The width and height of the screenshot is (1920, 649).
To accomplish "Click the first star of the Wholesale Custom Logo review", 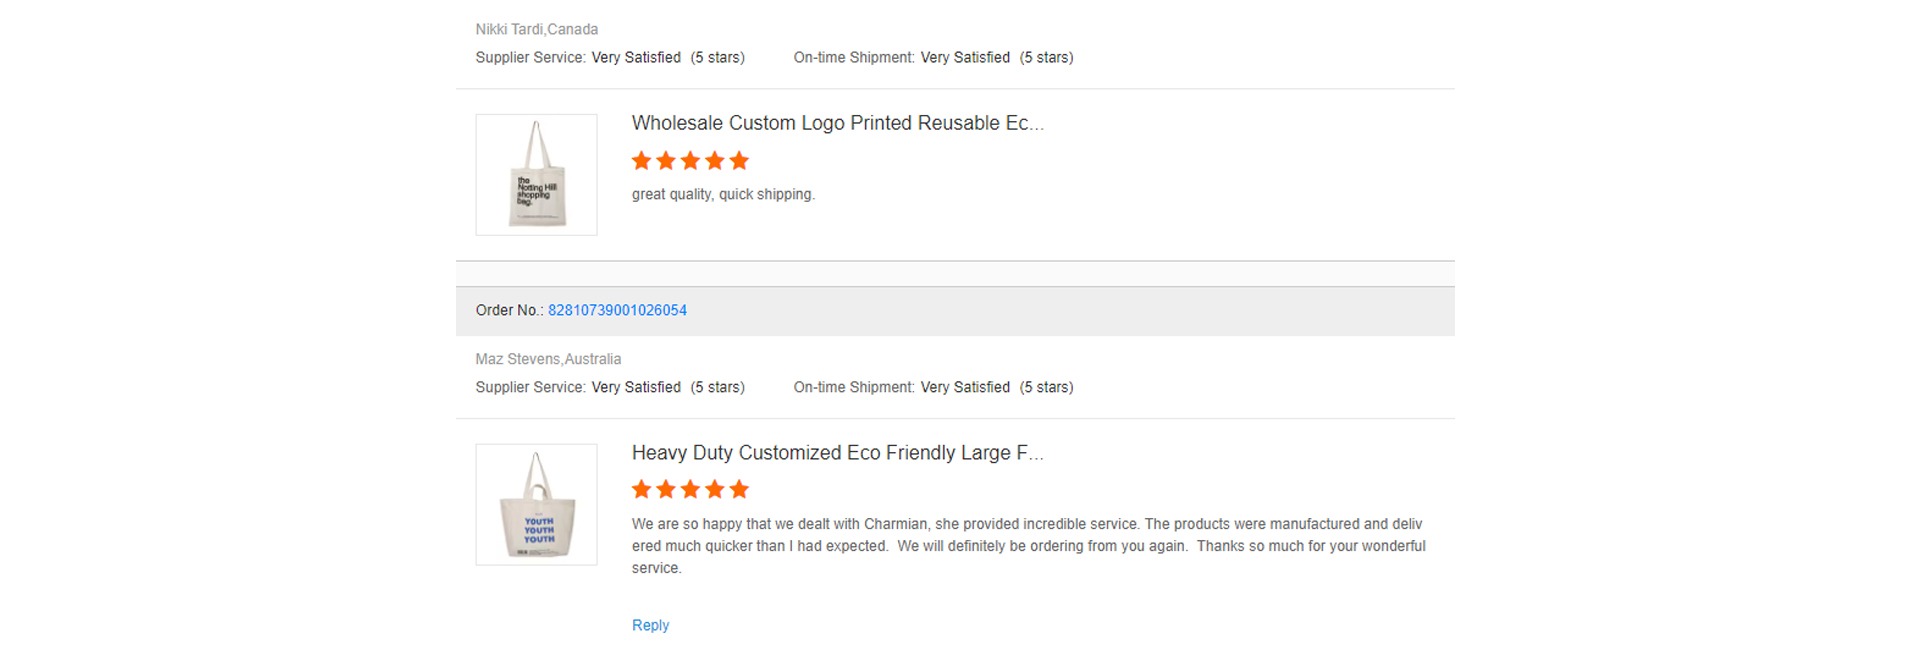I will (642, 161).
